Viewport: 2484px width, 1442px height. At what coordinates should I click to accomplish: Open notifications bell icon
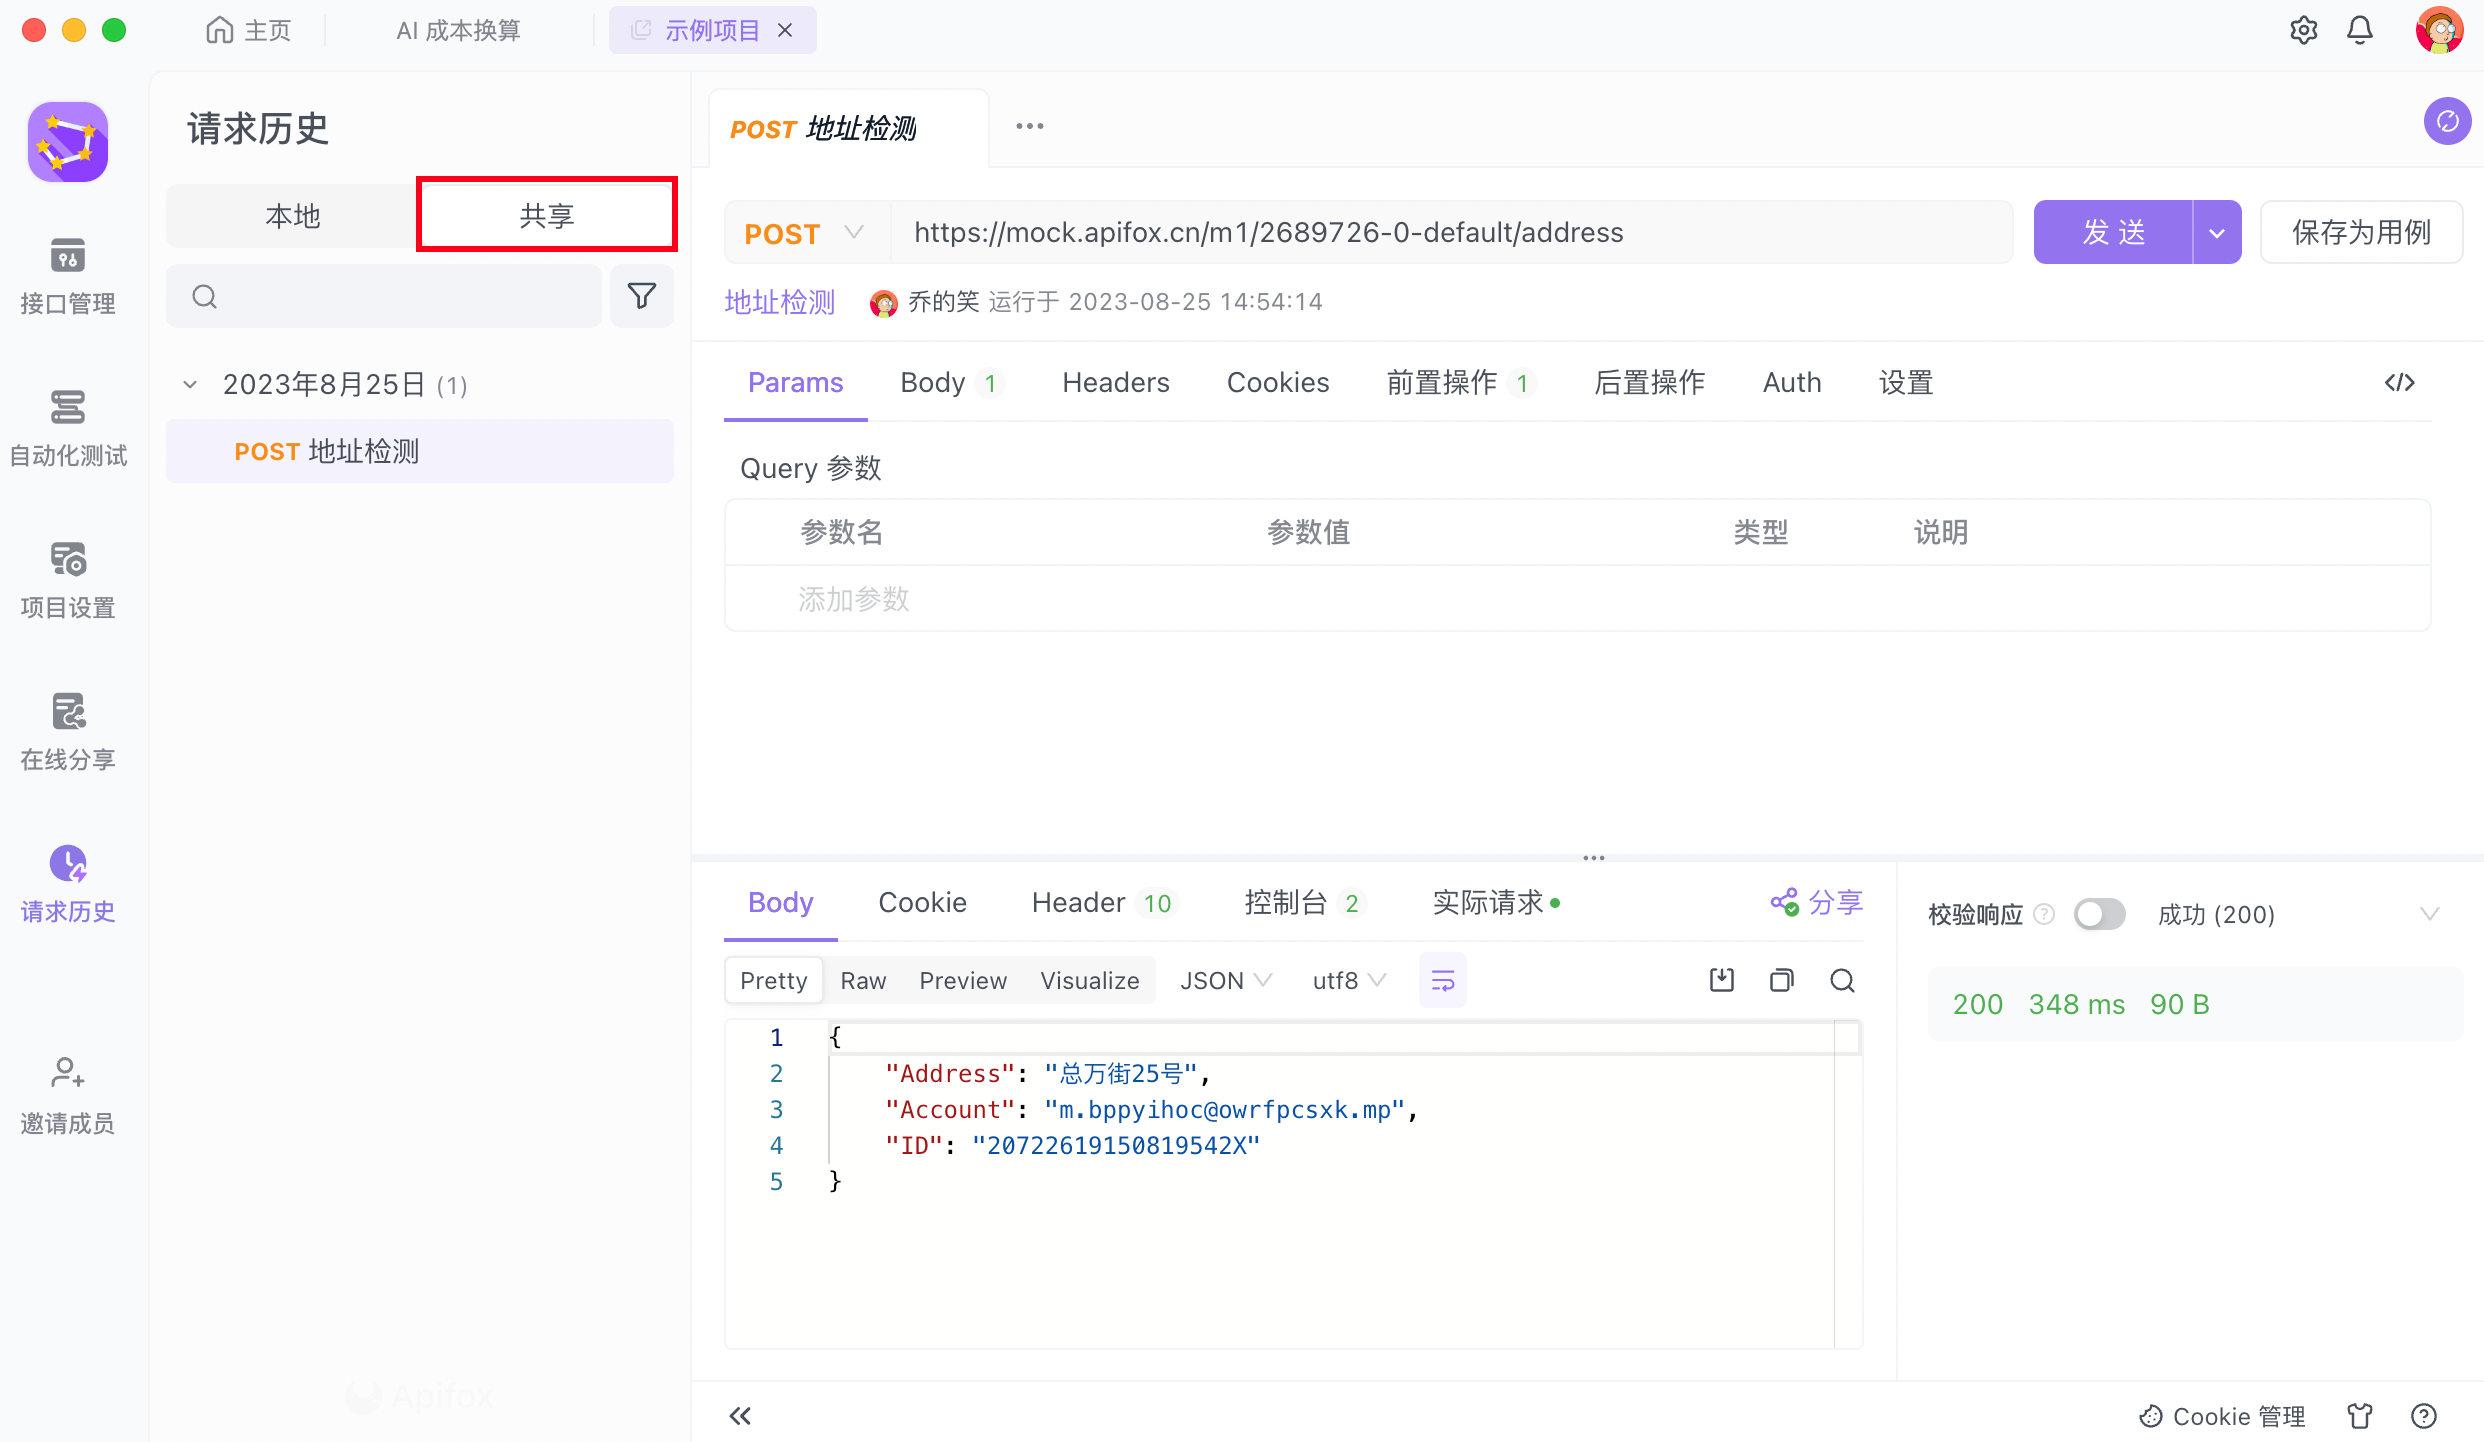[x=2359, y=30]
